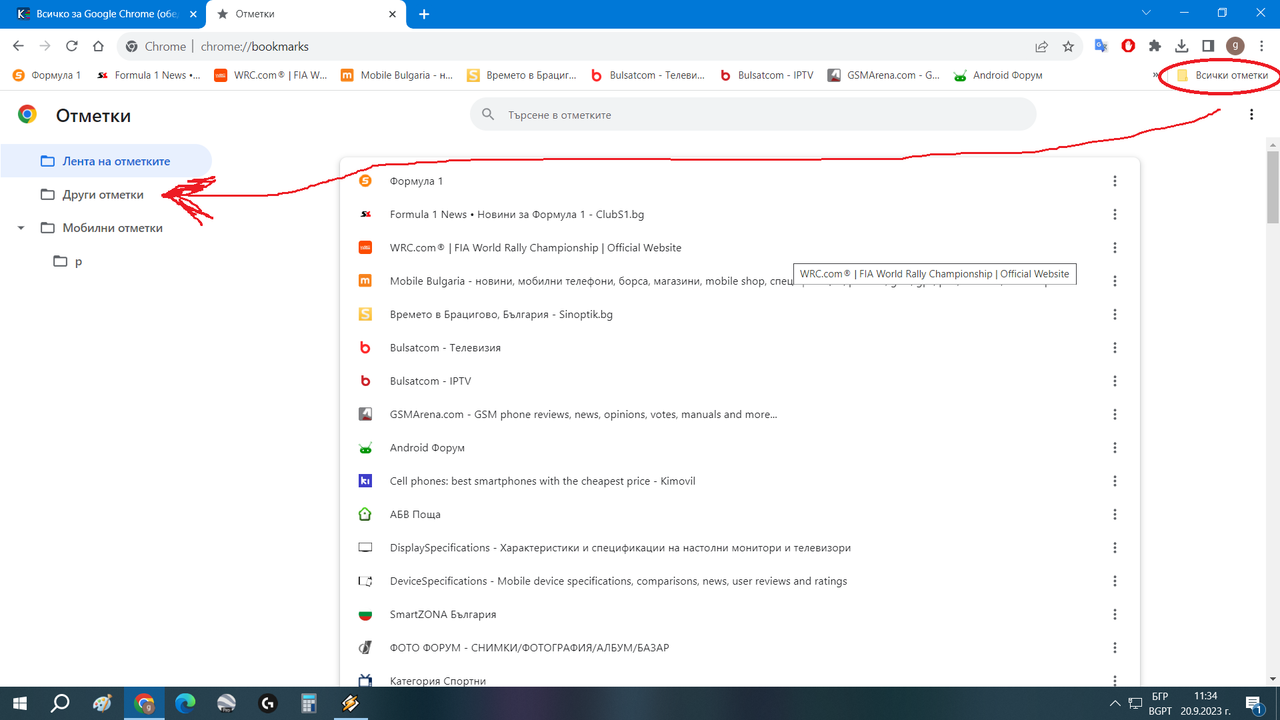1280x720 pixels.
Task: Open the Google Translate extension
Action: [x=1101, y=46]
